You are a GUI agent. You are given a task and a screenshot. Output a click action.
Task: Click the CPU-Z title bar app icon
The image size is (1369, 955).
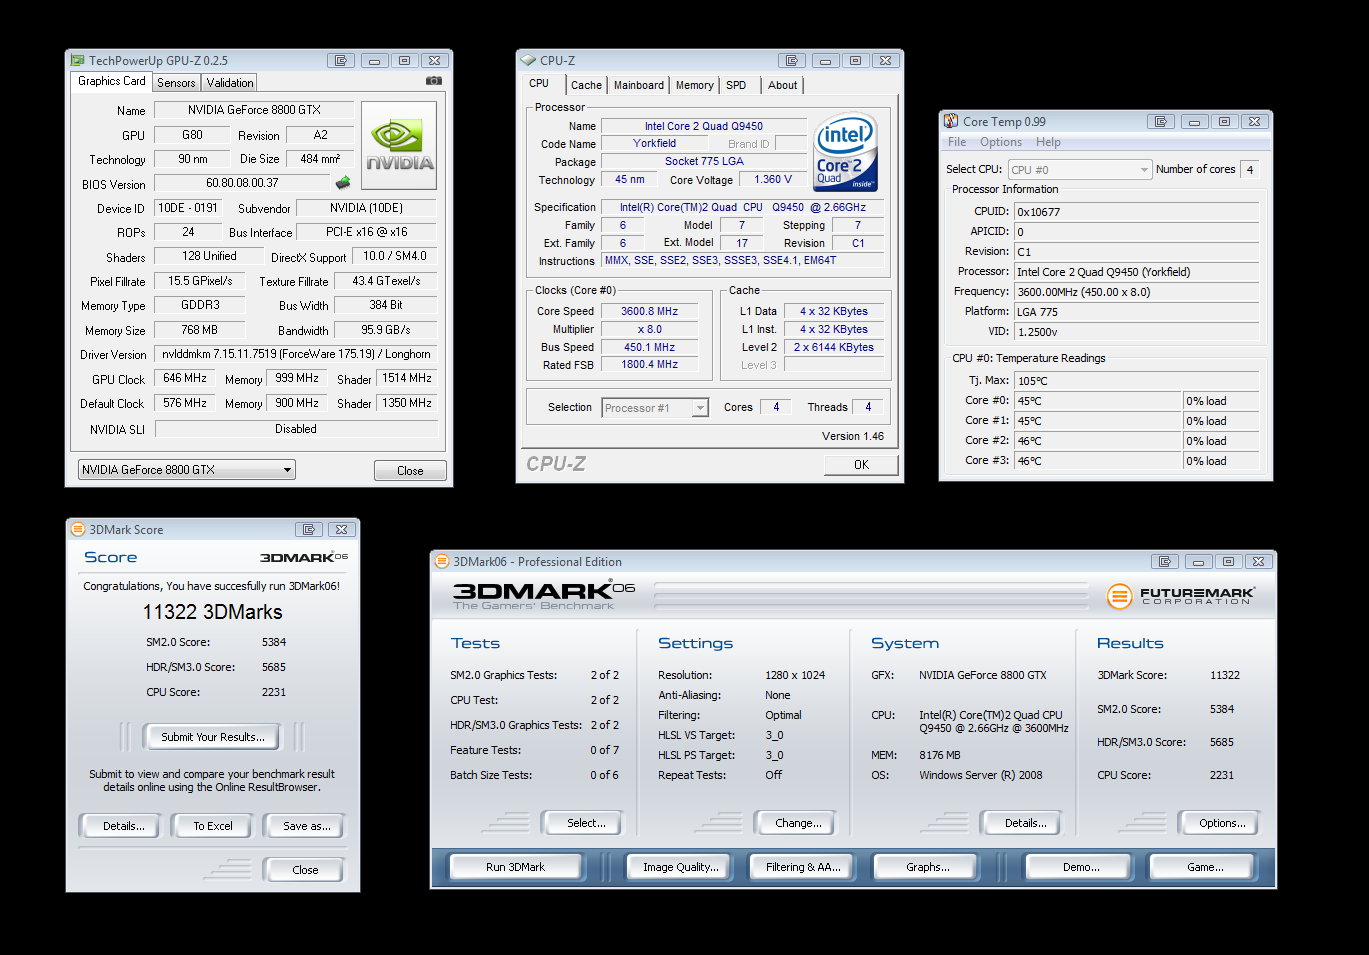pyautogui.click(x=528, y=60)
